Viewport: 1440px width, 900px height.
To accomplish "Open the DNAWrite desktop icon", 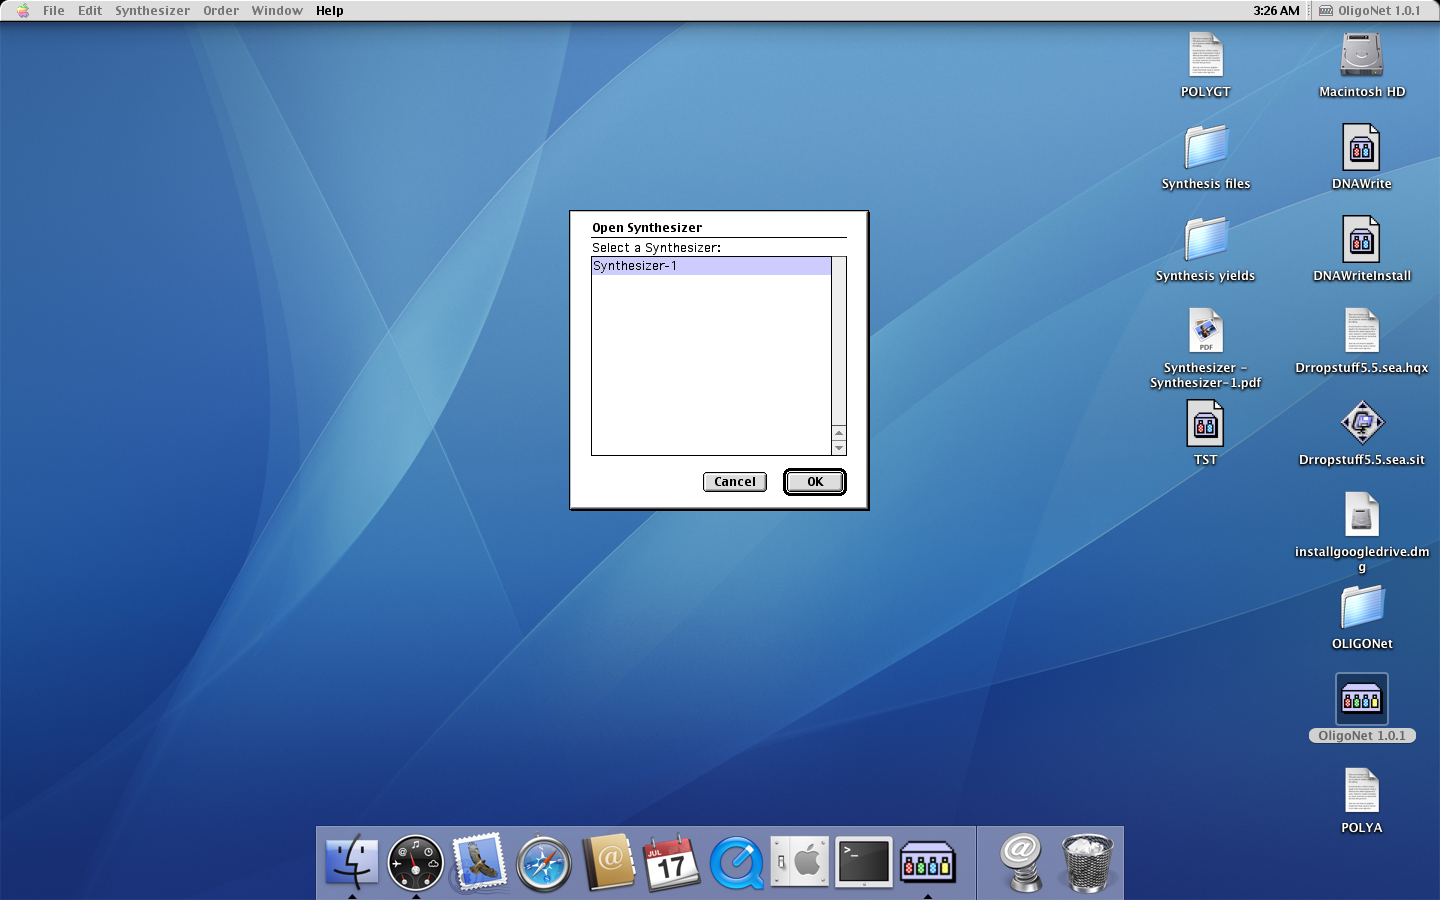I will (x=1361, y=149).
